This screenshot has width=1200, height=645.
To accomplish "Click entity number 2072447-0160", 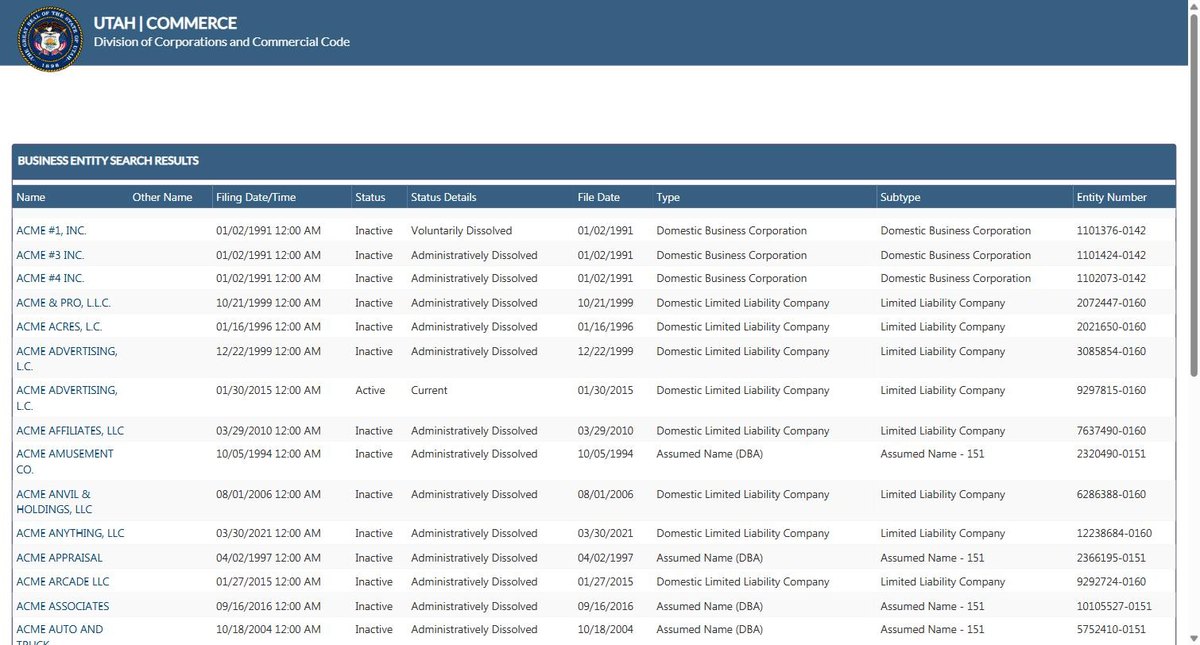I will tap(1111, 303).
